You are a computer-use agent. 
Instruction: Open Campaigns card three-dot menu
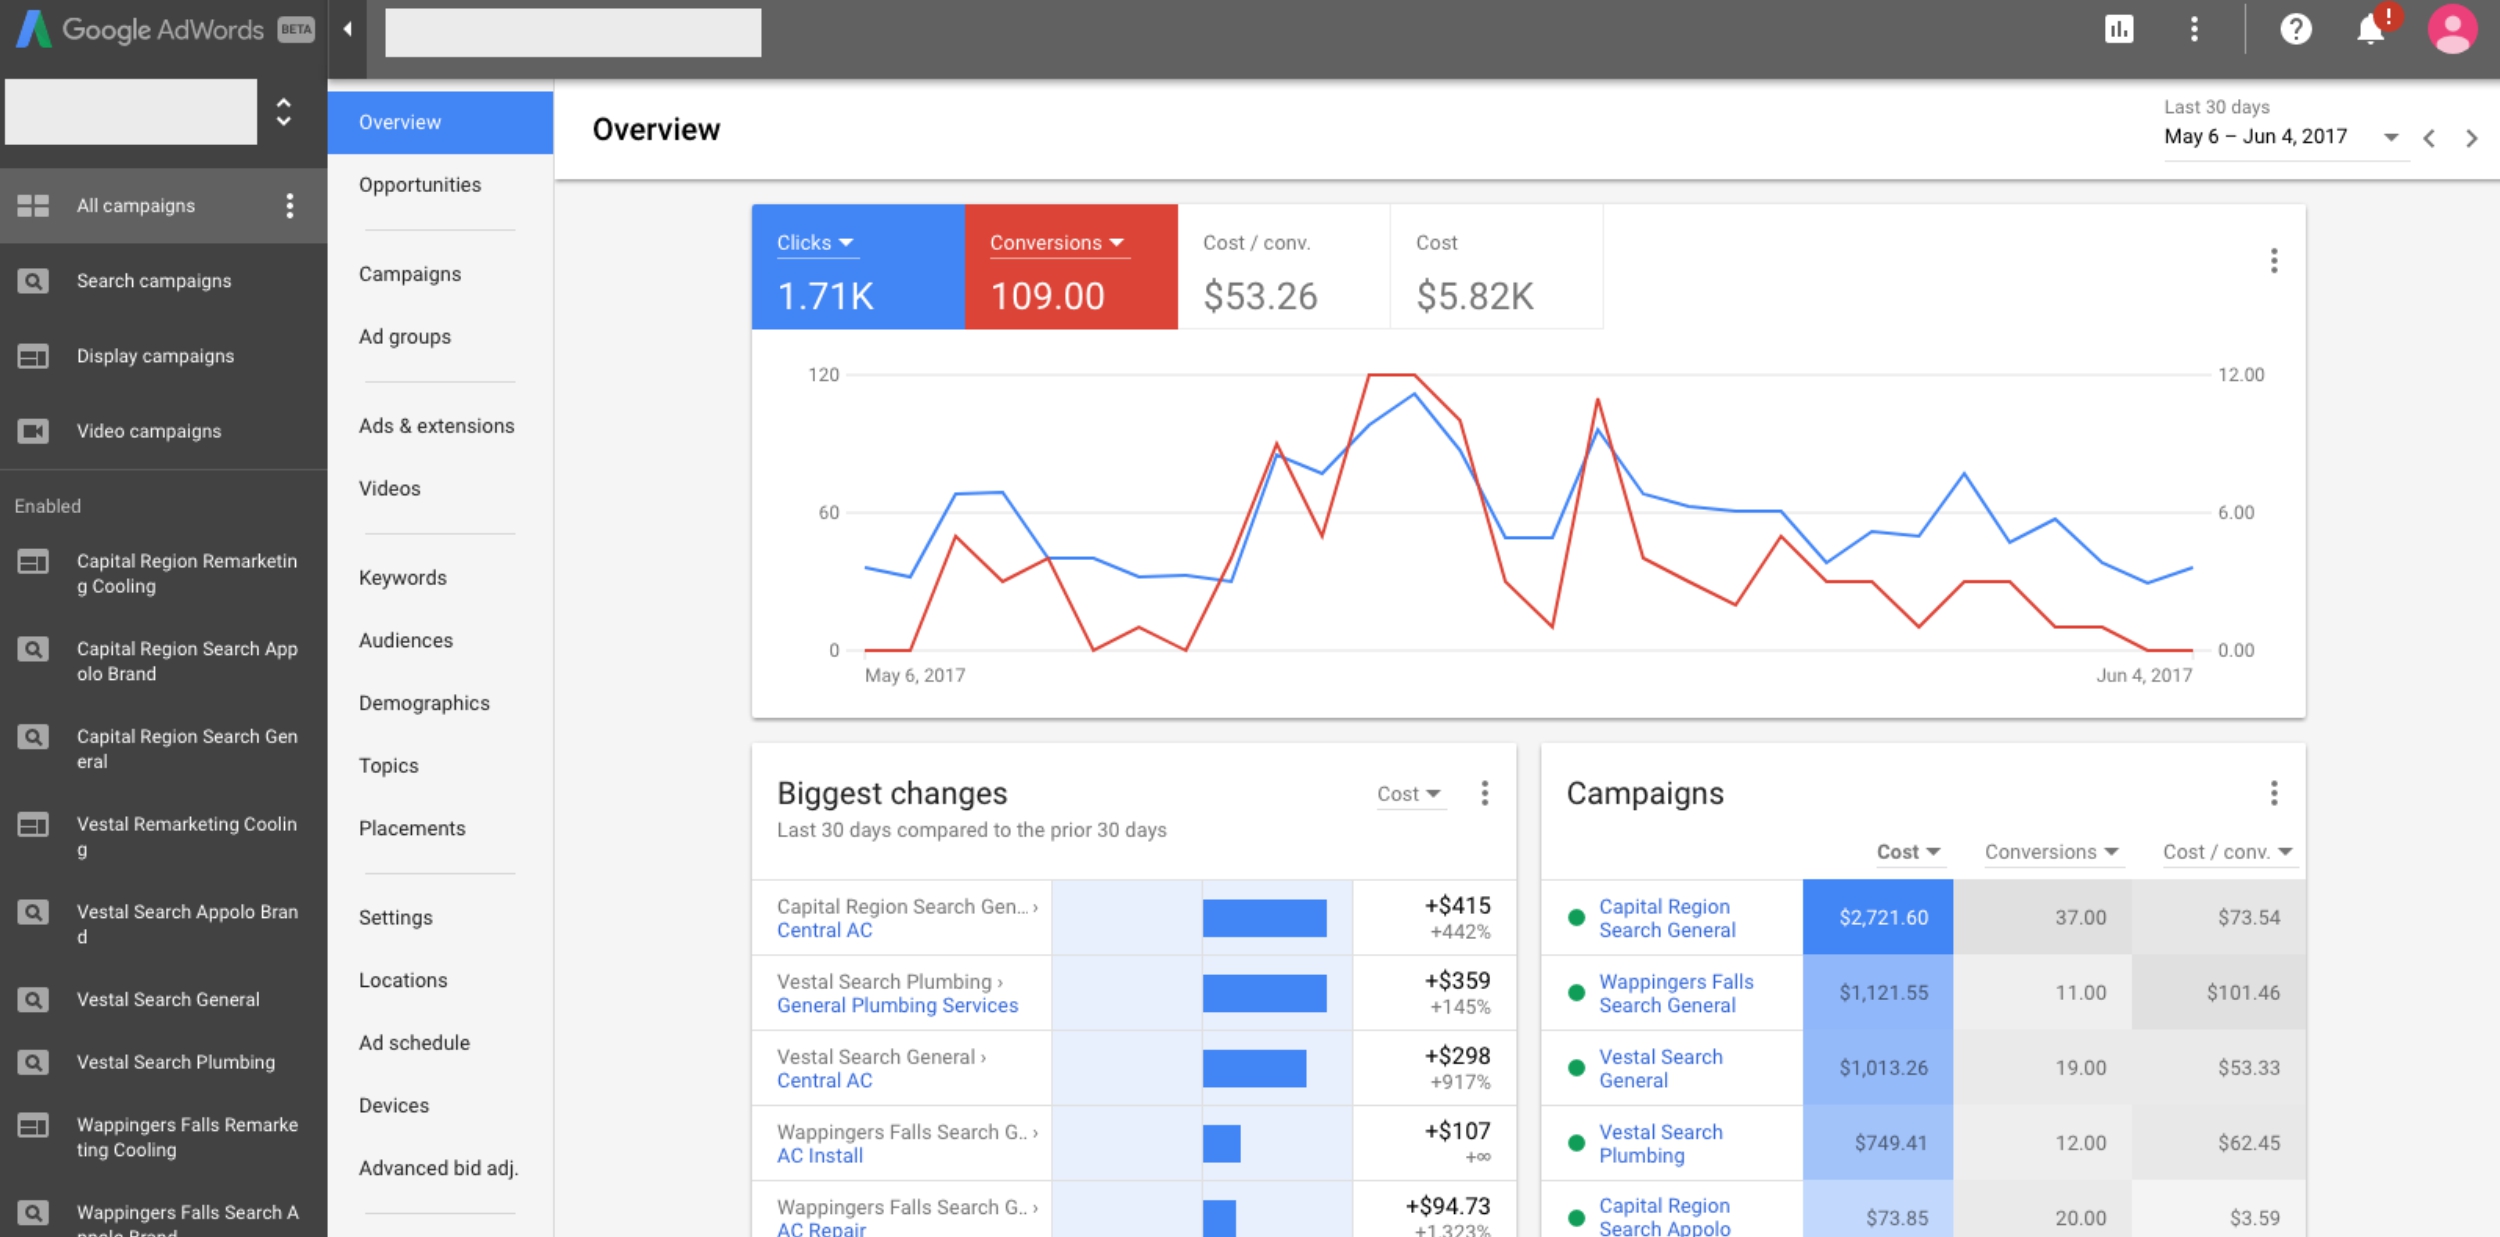pos(2274,793)
